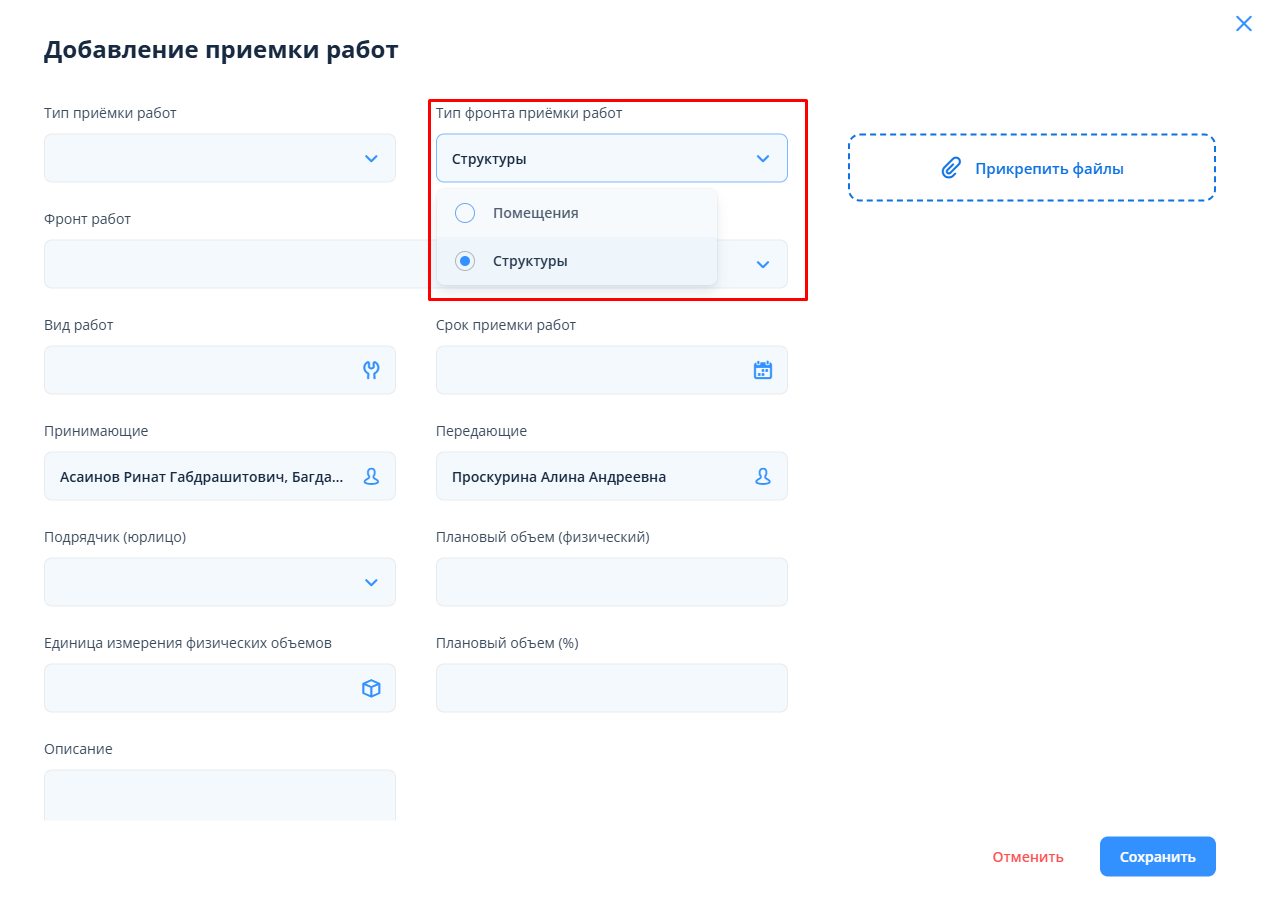Select the Структуры radio option
Image resolution: width=1269 pixels, height=898 pixels.
pos(465,261)
